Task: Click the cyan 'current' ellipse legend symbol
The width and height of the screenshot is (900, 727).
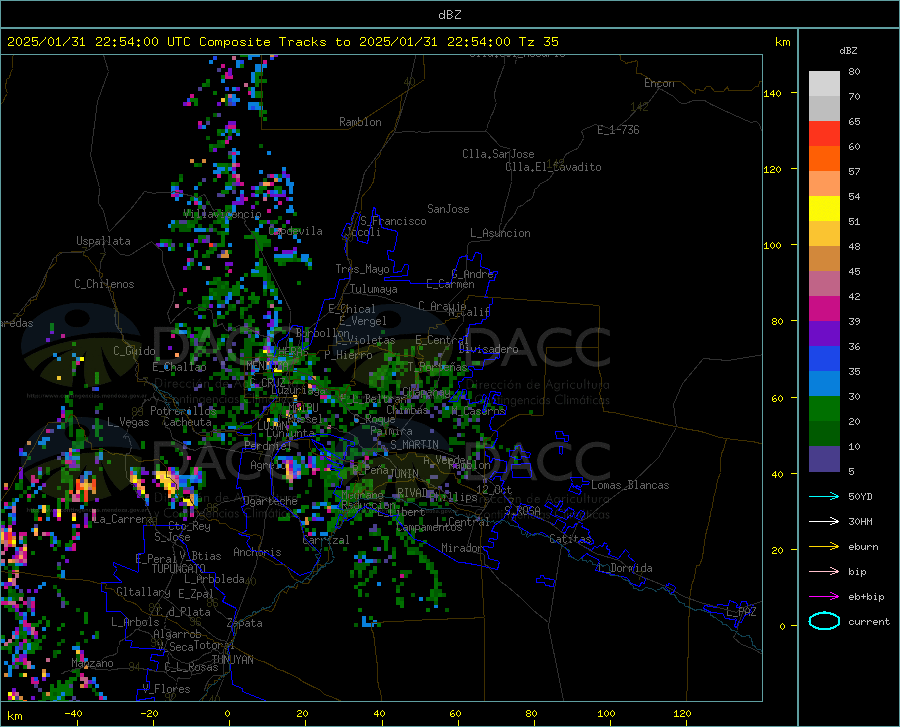Action: pos(824,621)
